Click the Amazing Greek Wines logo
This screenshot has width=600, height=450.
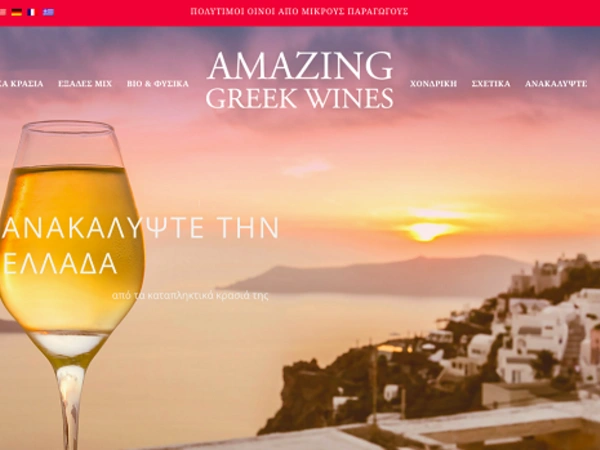click(300, 80)
